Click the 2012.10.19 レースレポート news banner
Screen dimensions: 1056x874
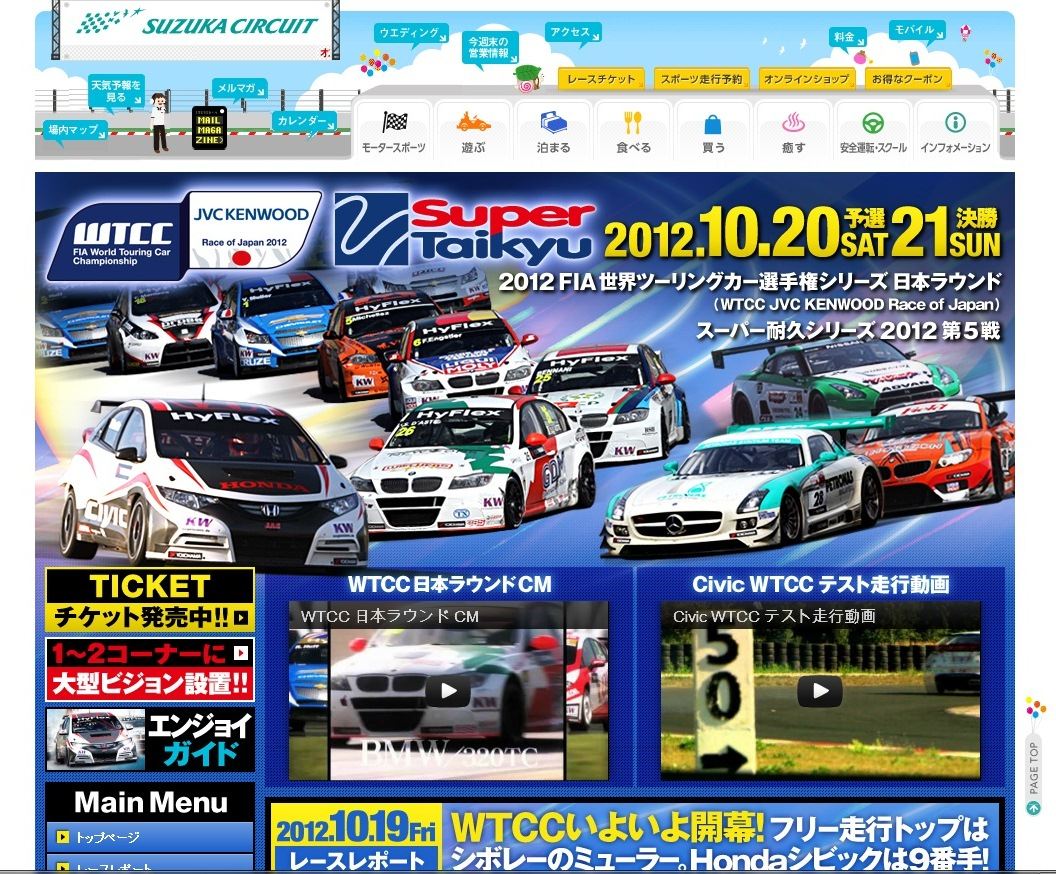pyautogui.click(x=633, y=836)
